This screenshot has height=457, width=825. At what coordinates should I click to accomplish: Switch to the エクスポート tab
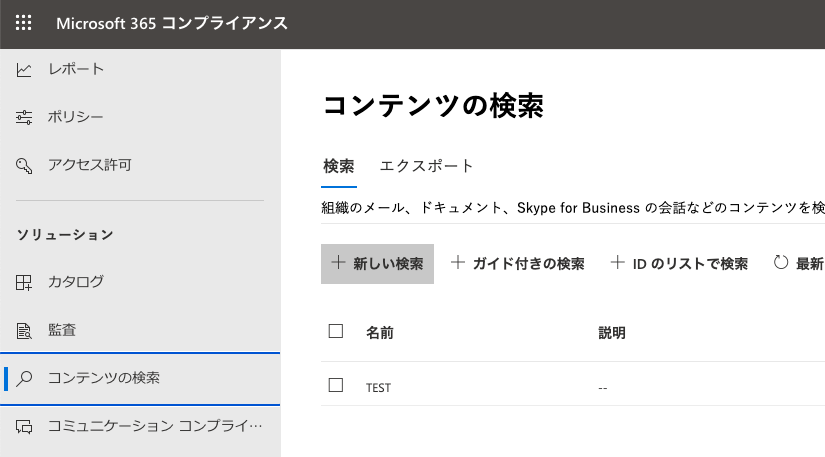[427, 166]
